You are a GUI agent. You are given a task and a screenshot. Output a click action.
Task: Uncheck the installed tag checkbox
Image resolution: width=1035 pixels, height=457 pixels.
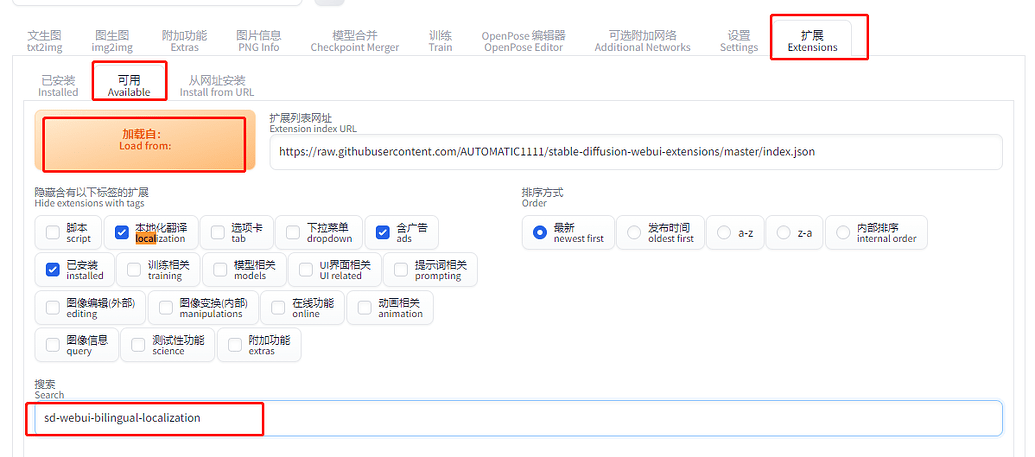53,269
